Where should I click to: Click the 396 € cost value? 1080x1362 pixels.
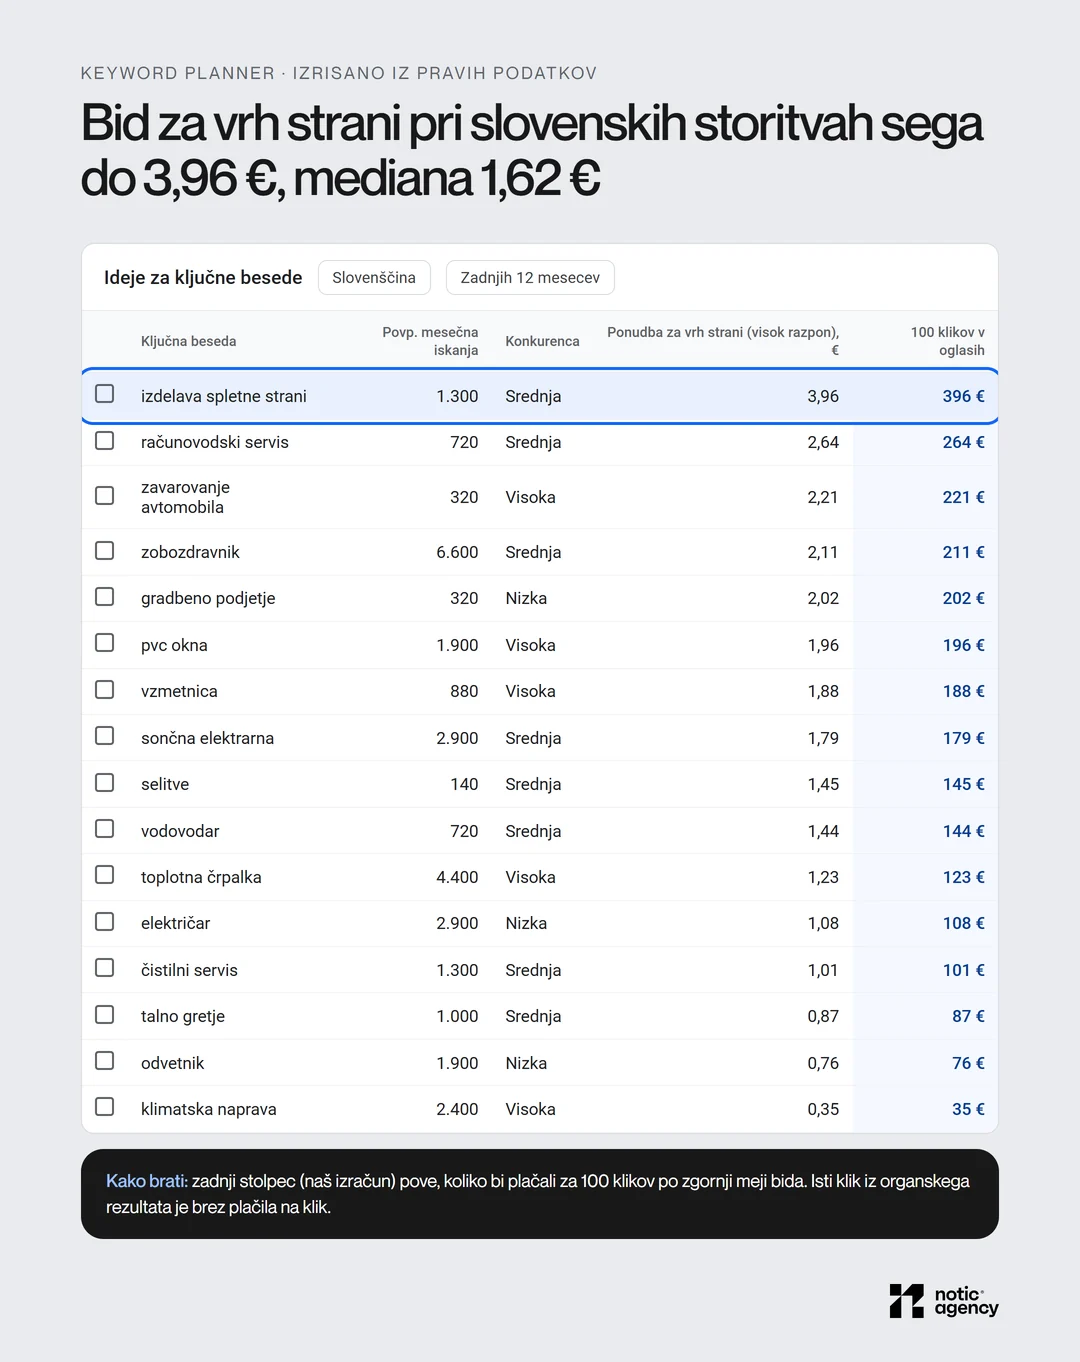[x=963, y=396]
